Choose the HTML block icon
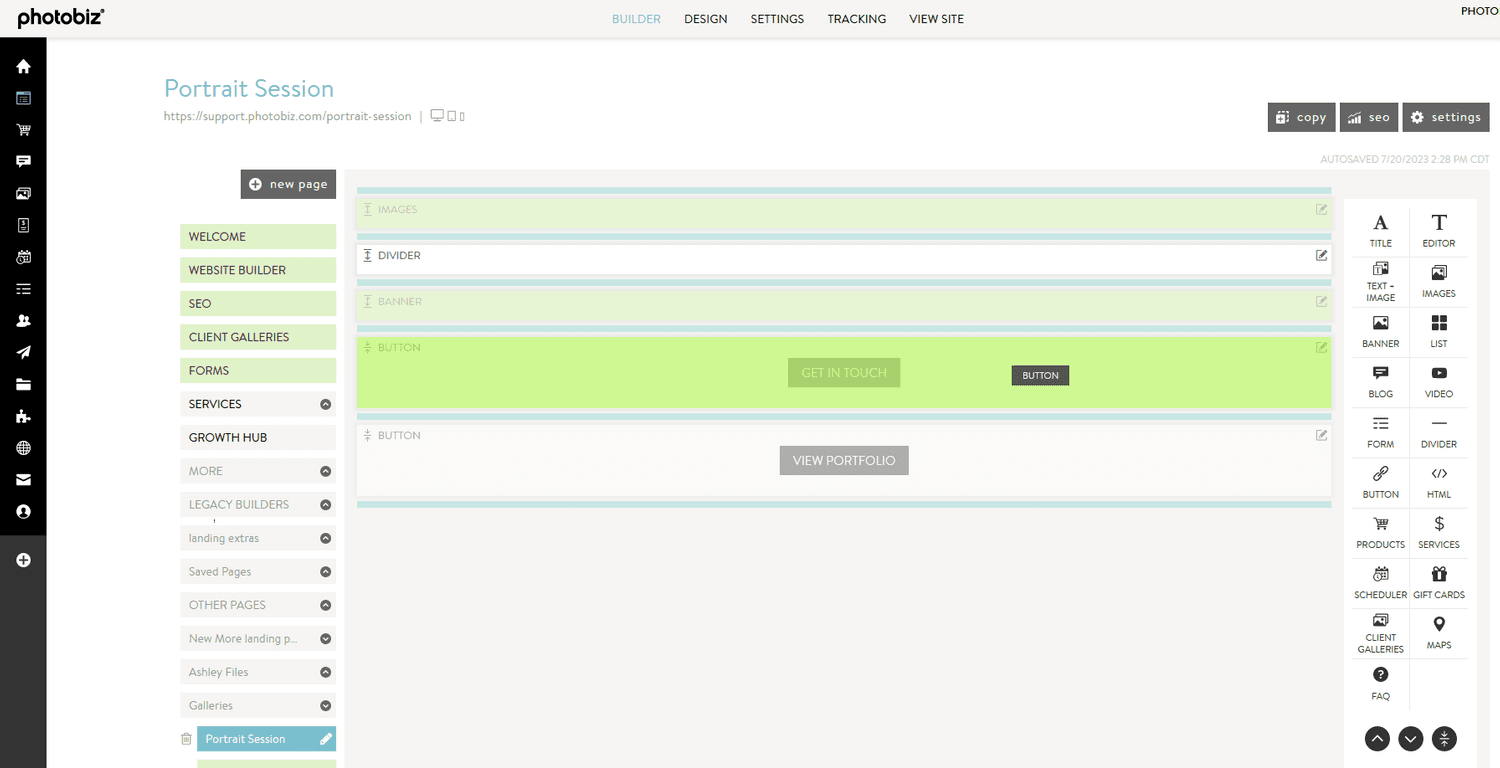 coord(1438,481)
